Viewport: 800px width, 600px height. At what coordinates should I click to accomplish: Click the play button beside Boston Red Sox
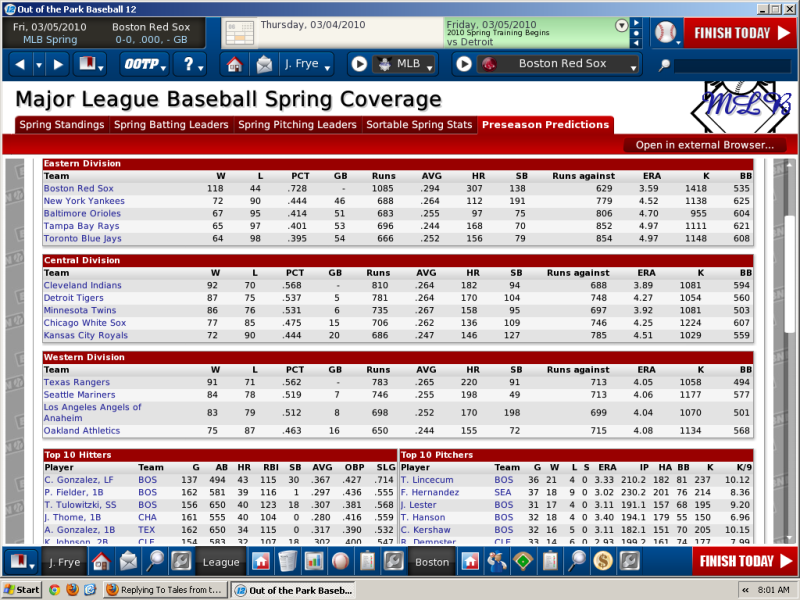[x=464, y=64]
